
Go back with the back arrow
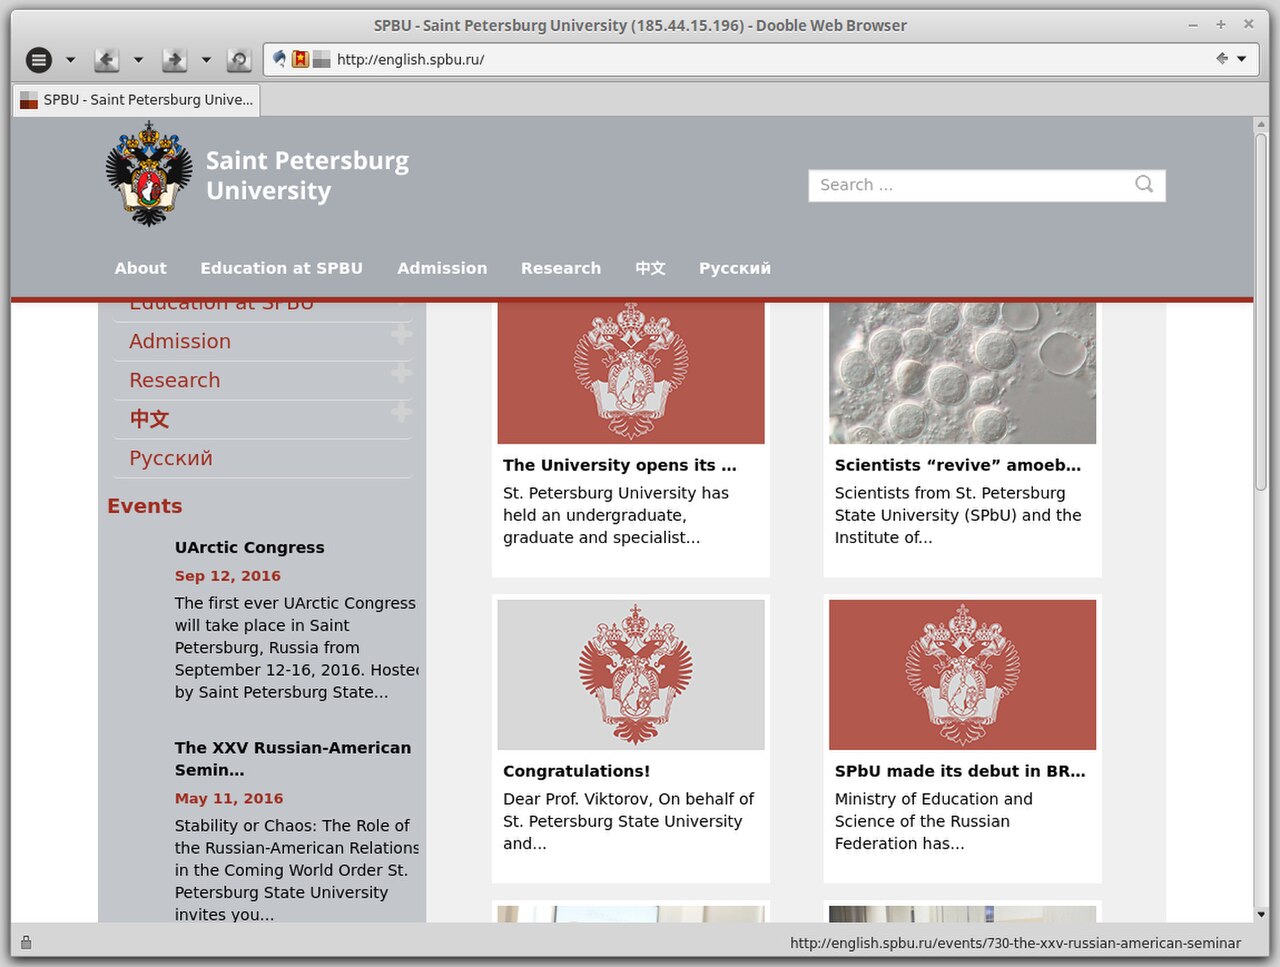coord(106,60)
